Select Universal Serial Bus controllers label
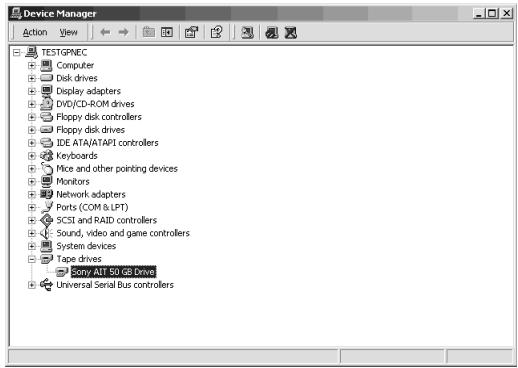This screenshot has width=518, height=368. (x=115, y=285)
